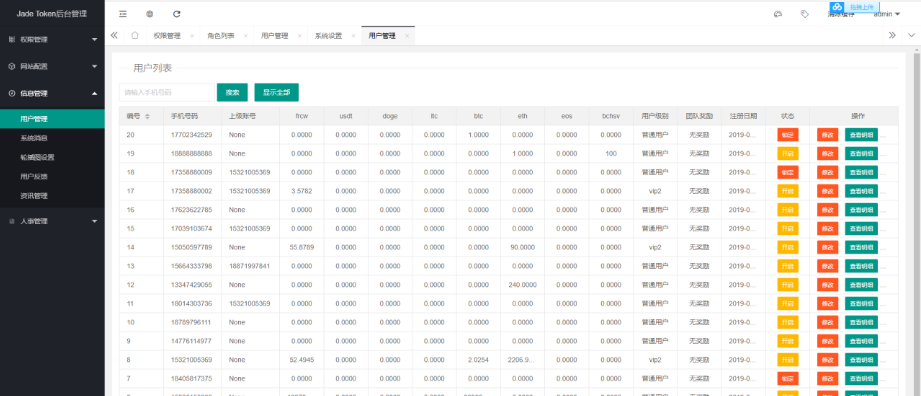Screen dimensions: 921x396
Task: Toggle 开启 status for user 16
Action: coord(788,210)
